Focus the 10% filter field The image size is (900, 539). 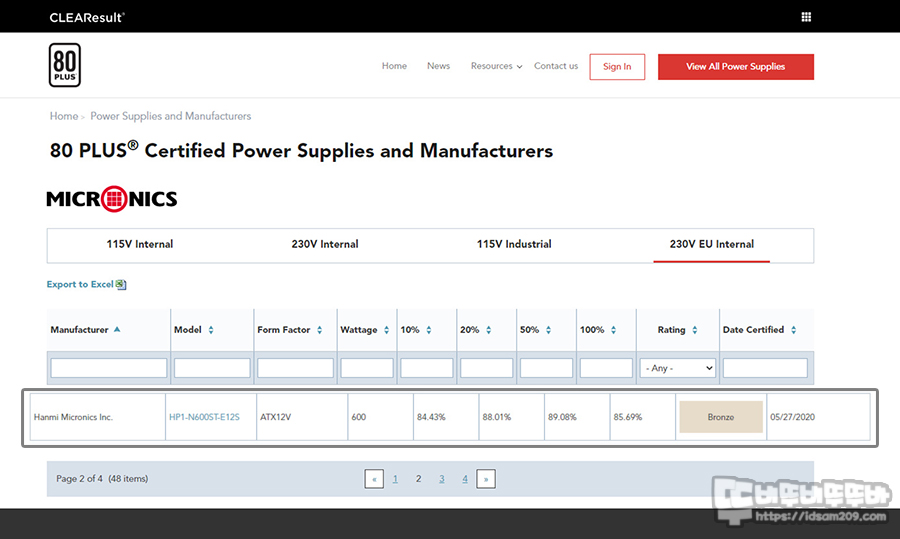(x=426, y=368)
